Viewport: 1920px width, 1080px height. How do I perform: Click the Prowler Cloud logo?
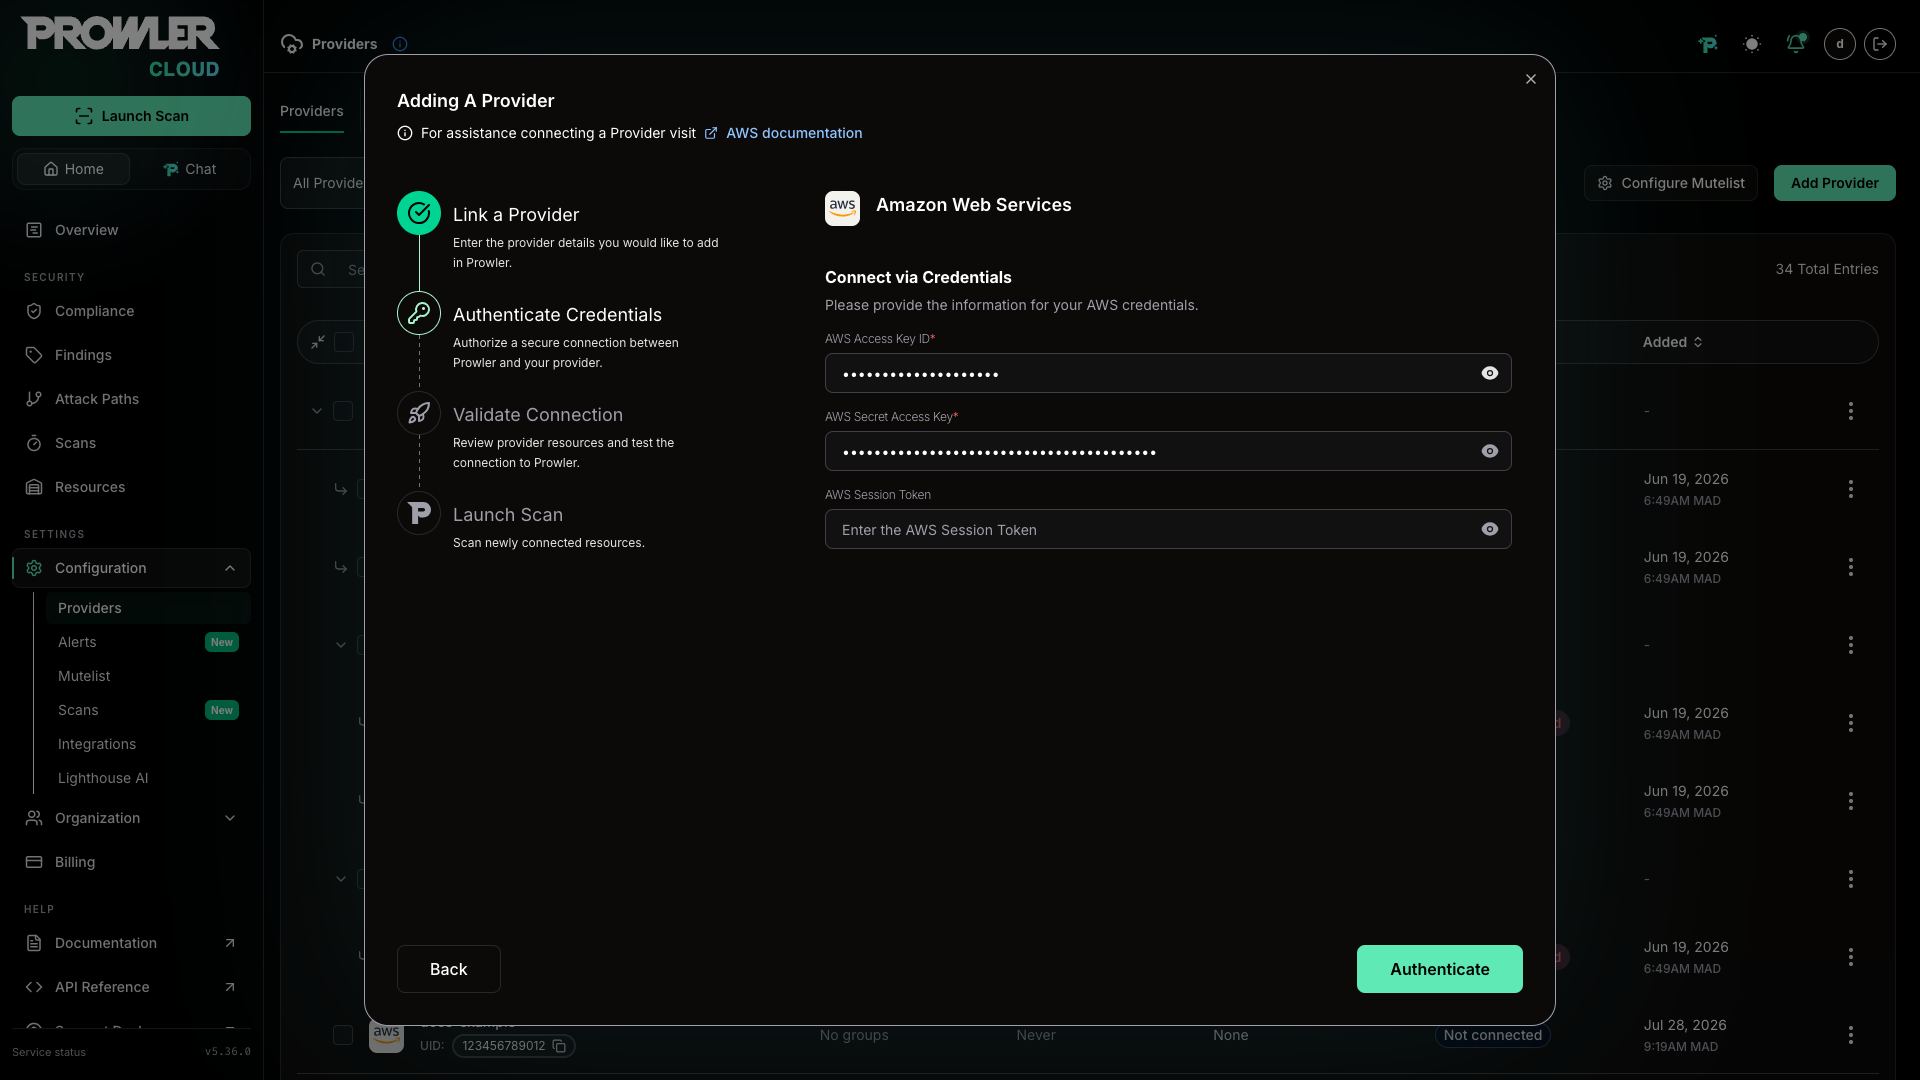coord(121,46)
